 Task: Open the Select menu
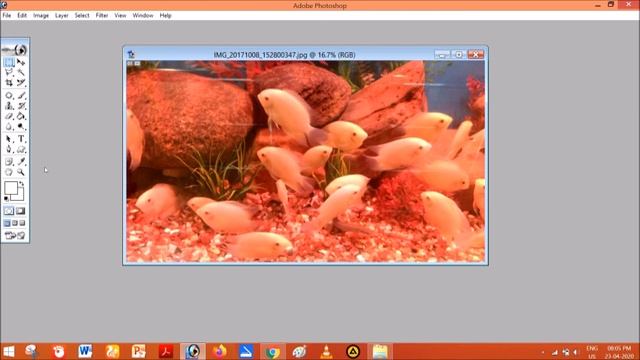click(82, 16)
